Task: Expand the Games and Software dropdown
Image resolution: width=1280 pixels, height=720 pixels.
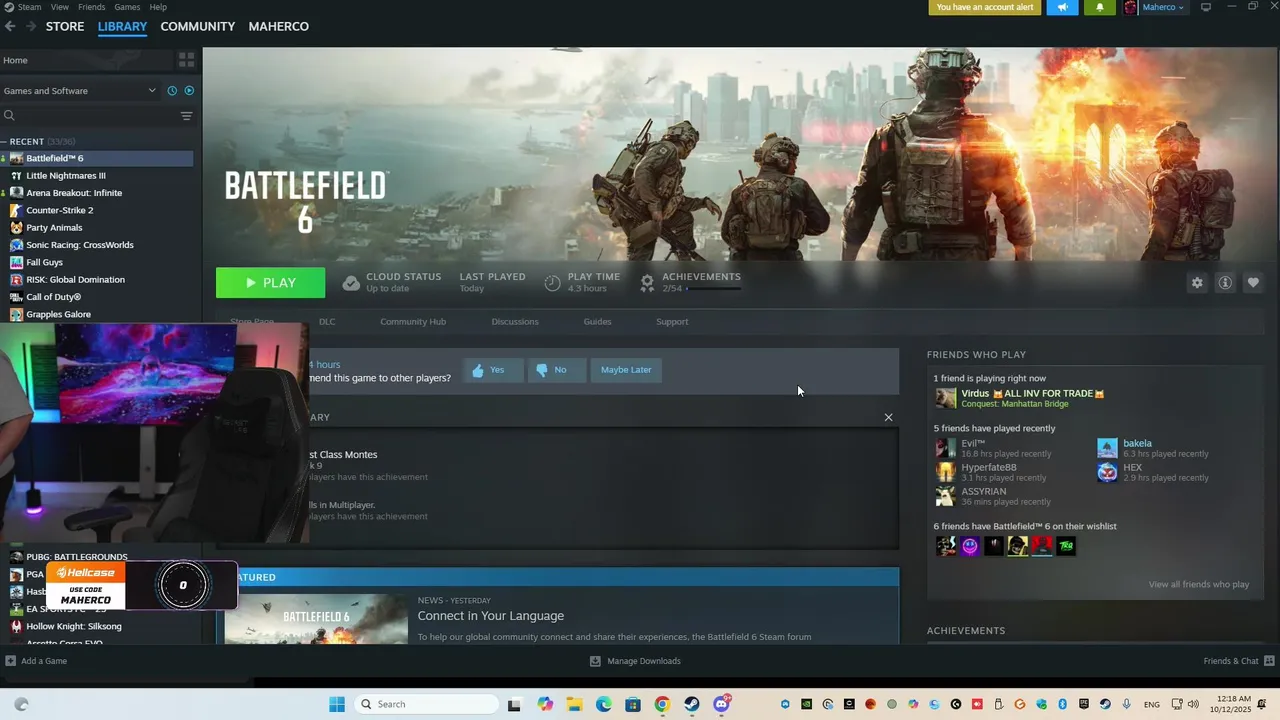Action: pos(80,91)
